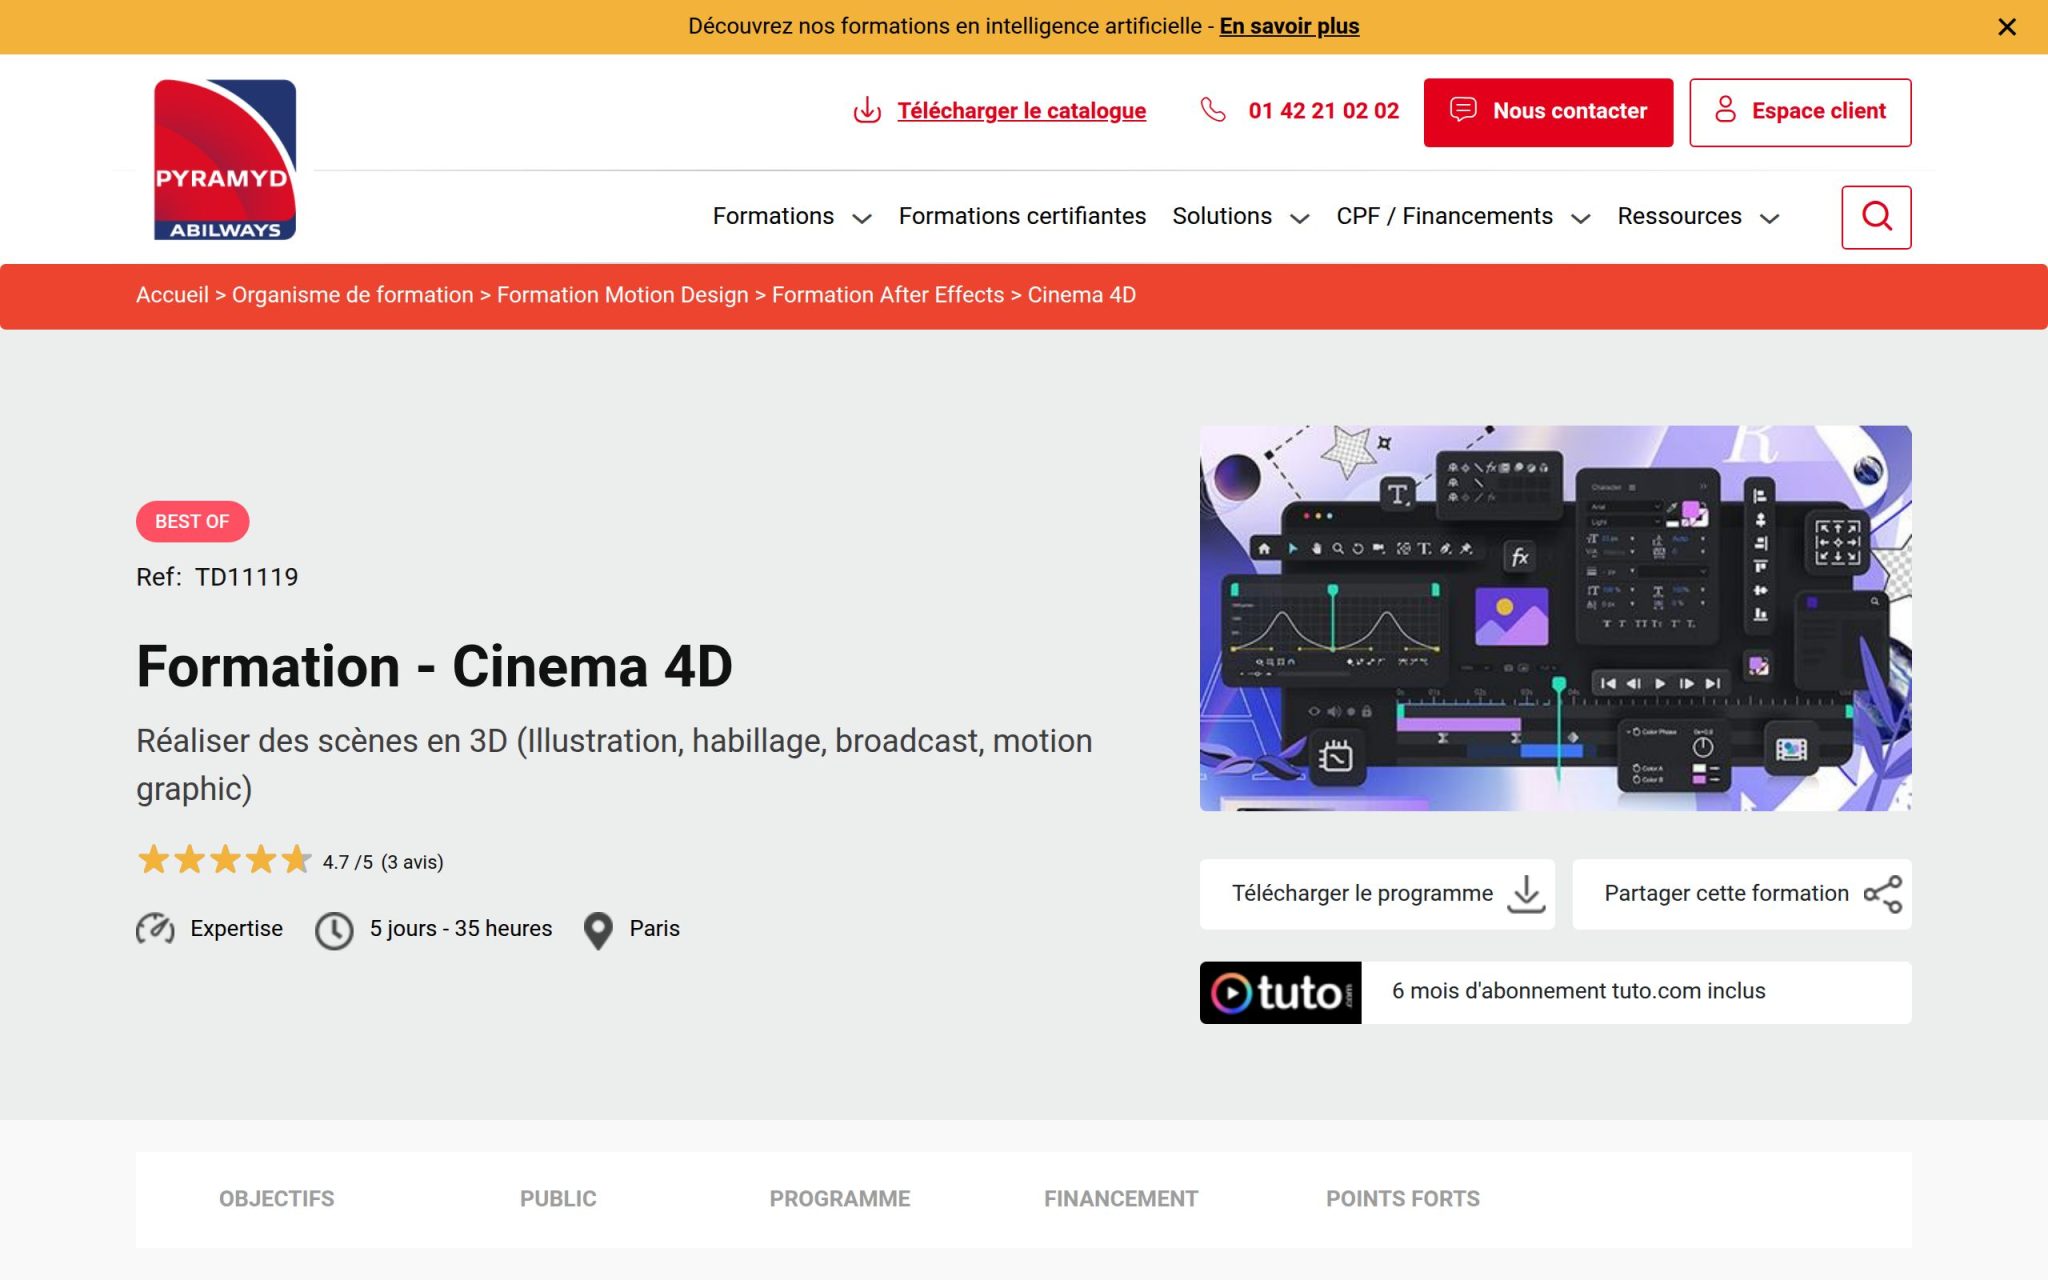The width and height of the screenshot is (2048, 1280).
Task: Close the yellow announcement banner
Action: tap(2006, 27)
